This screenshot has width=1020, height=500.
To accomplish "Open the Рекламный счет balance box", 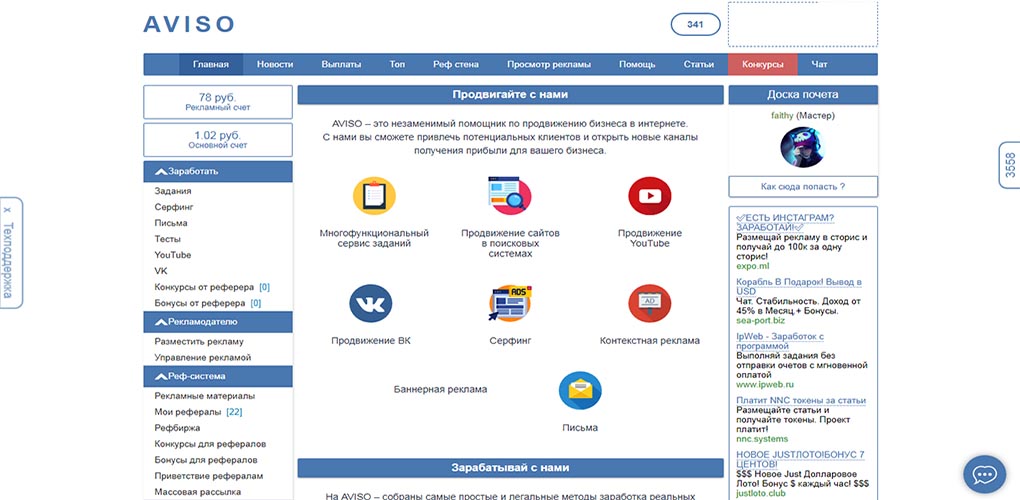I will 218,102.
